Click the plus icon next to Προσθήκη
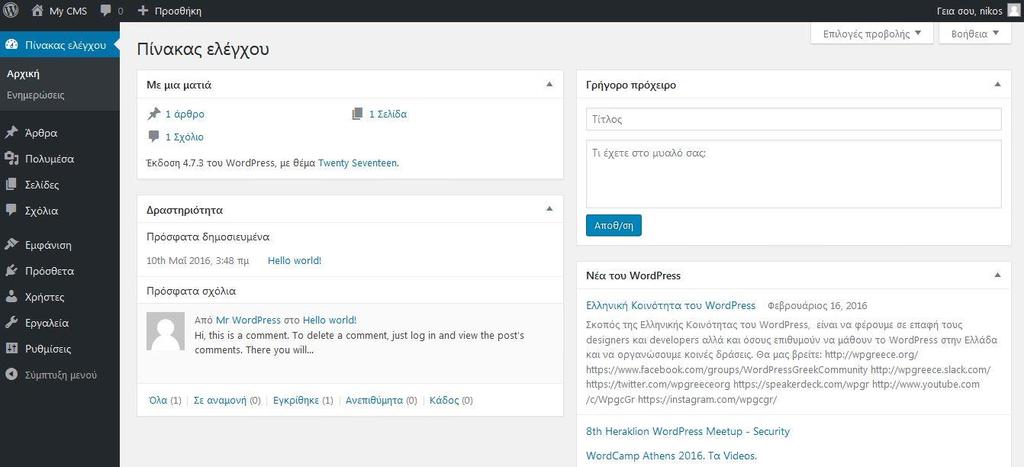1024x467 pixels. point(143,10)
